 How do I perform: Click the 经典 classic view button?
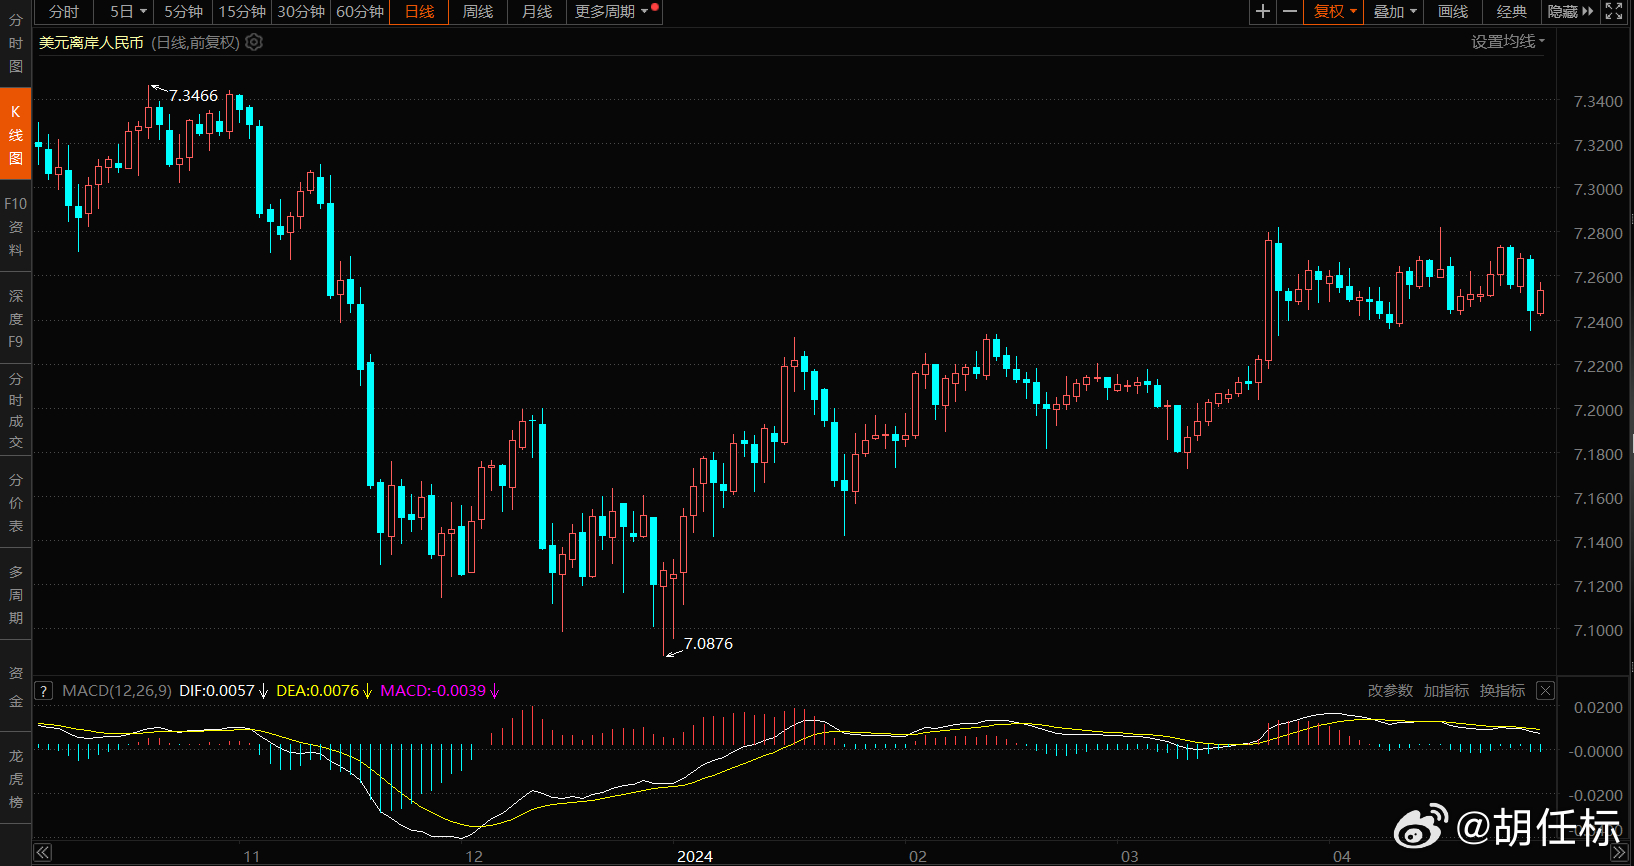pos(1511,11)
